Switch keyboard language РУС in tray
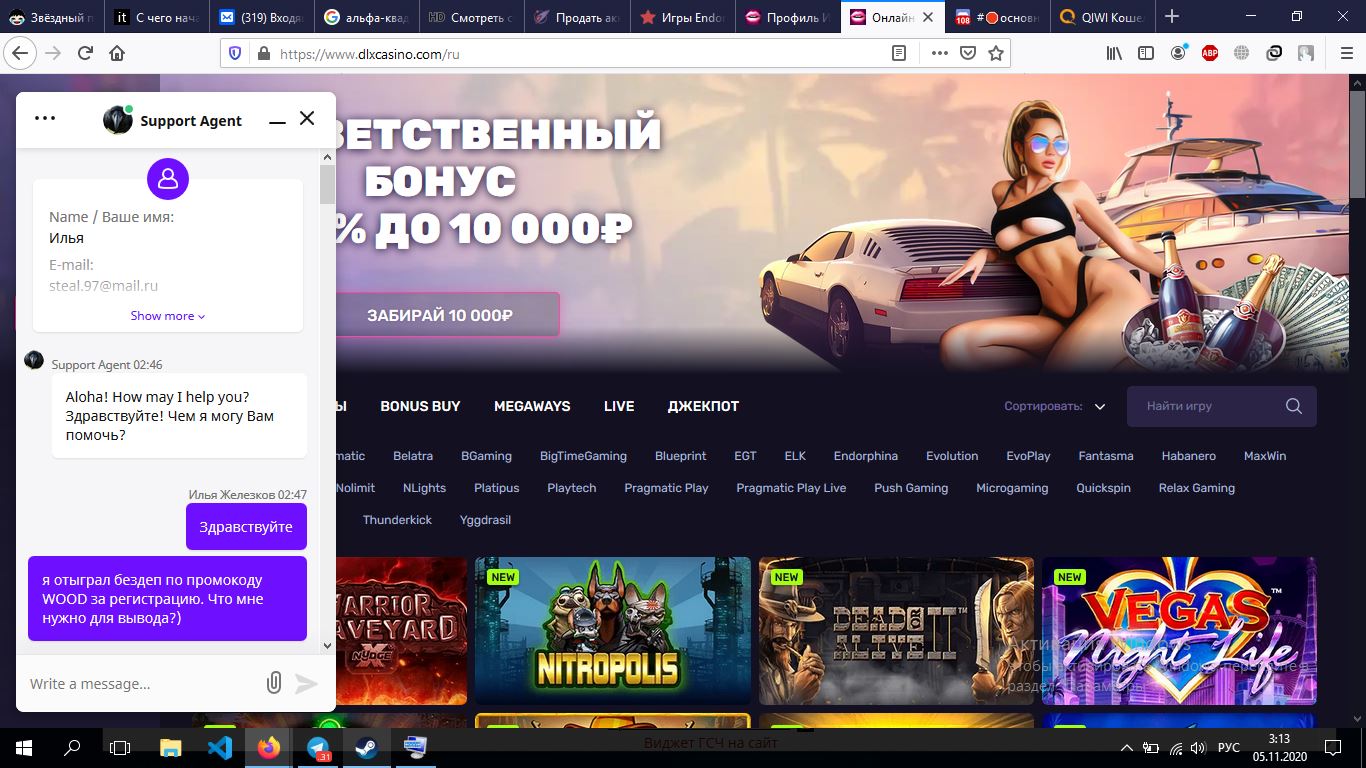Image resolution: width=1366 pixels, height=768 pixels. pyautogui.click(x=1228, y=747)
